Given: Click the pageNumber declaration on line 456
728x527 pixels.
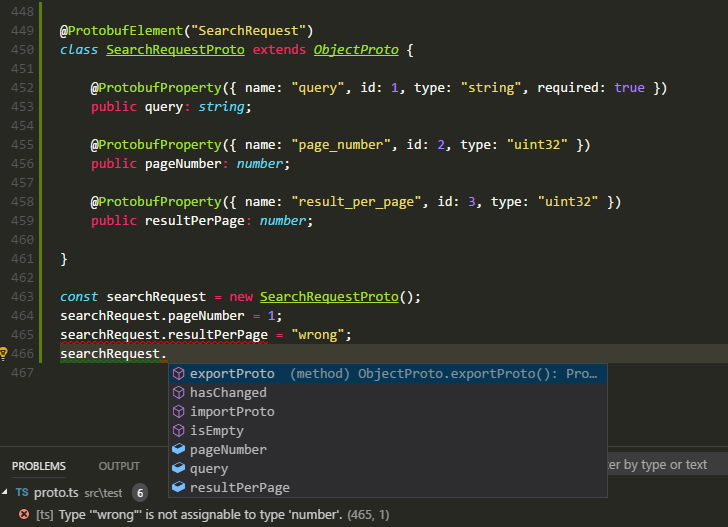Looking at the screenshot, I should coord(183,164).
